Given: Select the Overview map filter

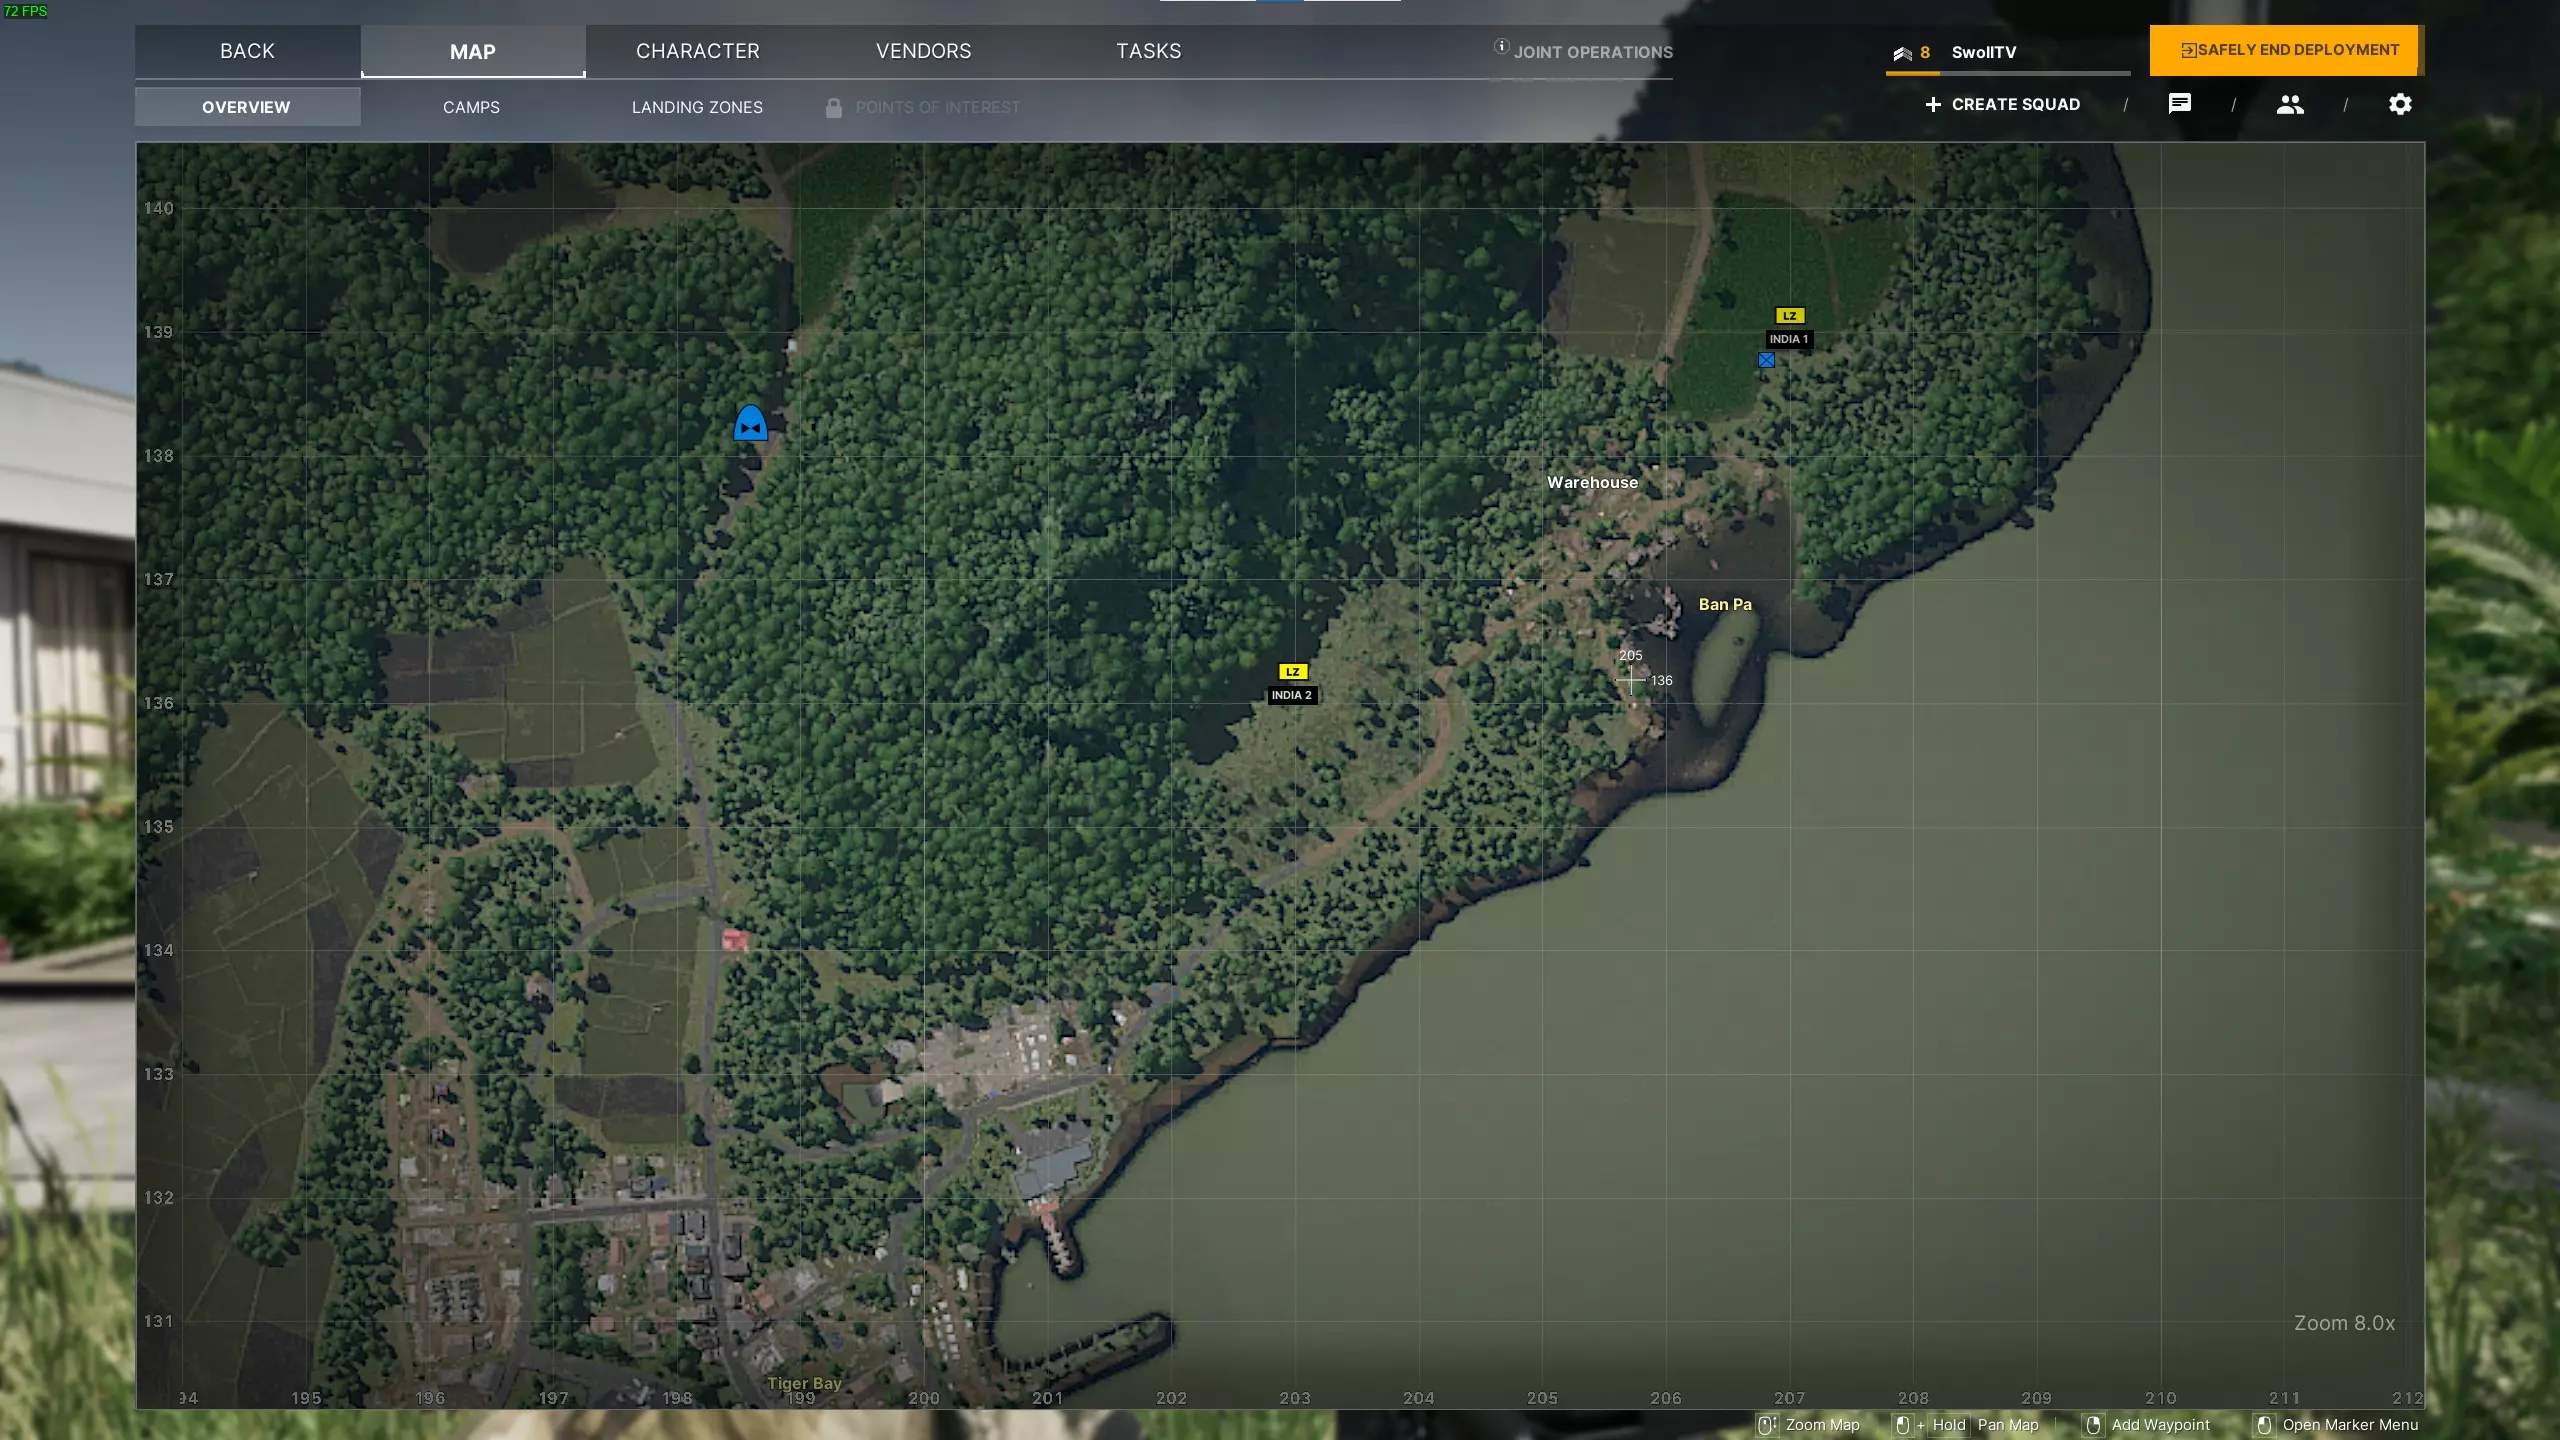Looking at the screenshot, I should click(x=246, y=107).
